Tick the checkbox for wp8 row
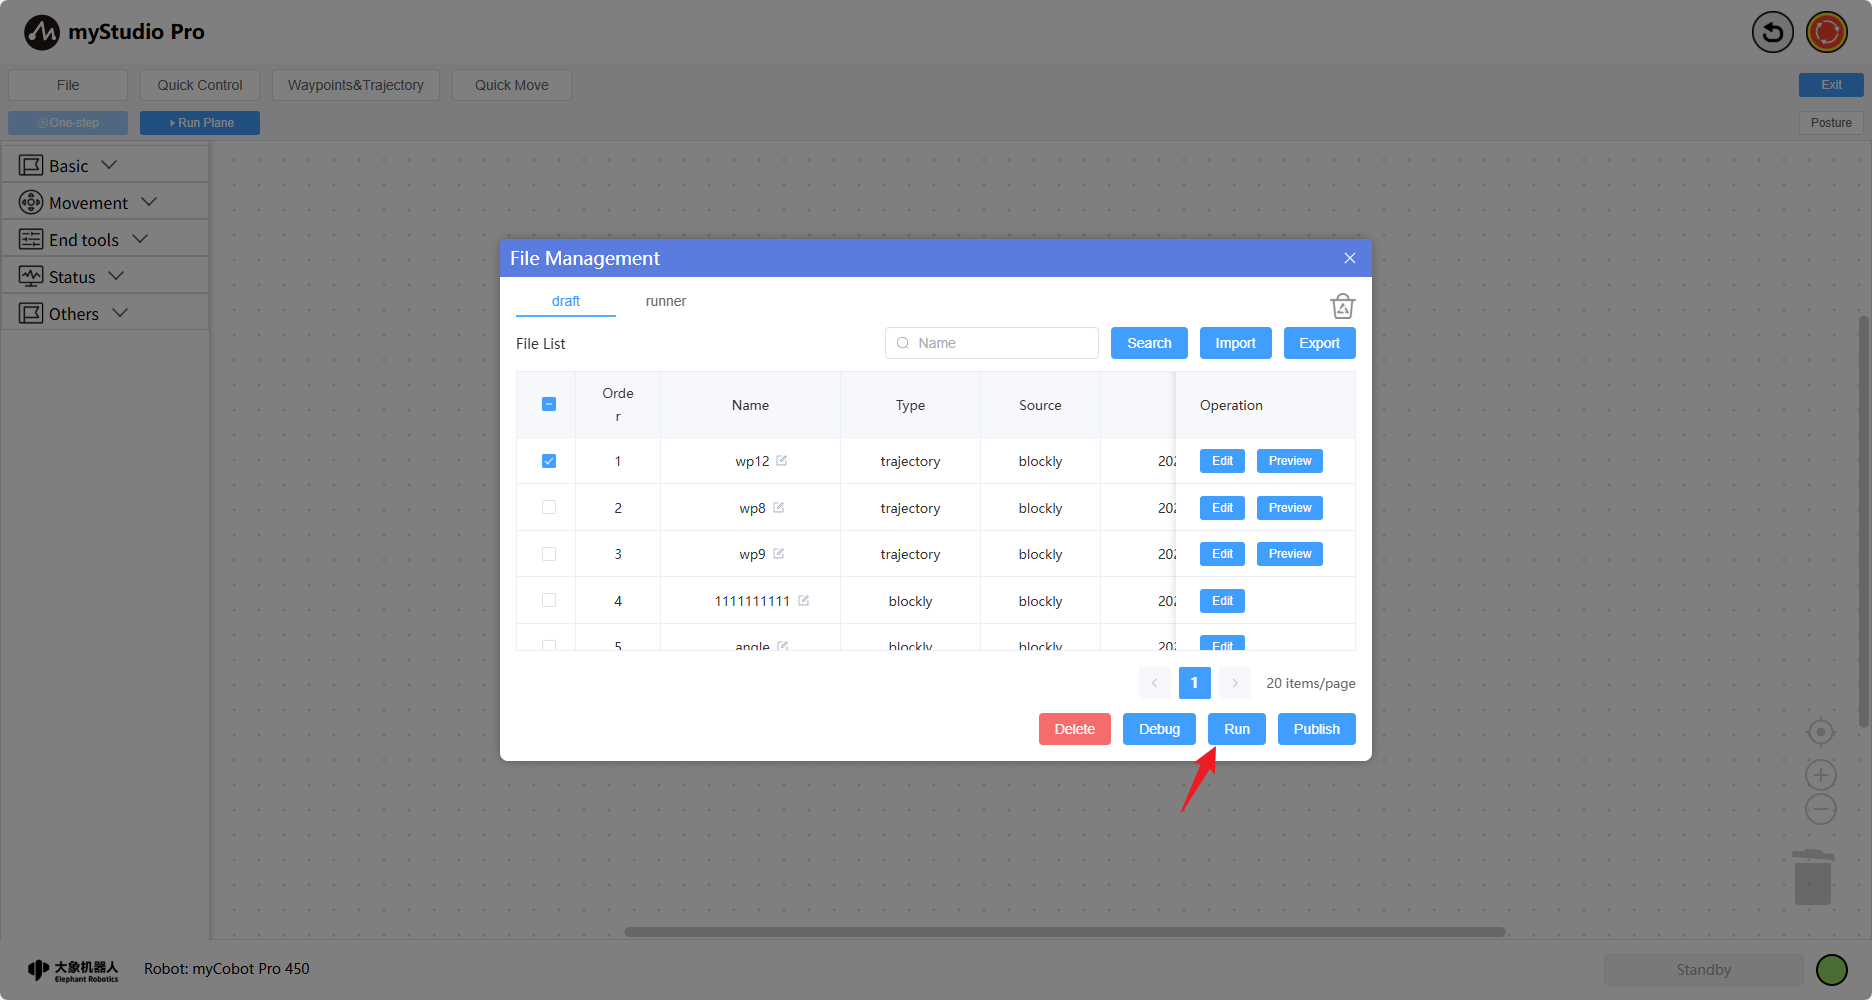The width and height of the screenshot is (1872, 1000). pyautogui.click(x=549, y=508)
